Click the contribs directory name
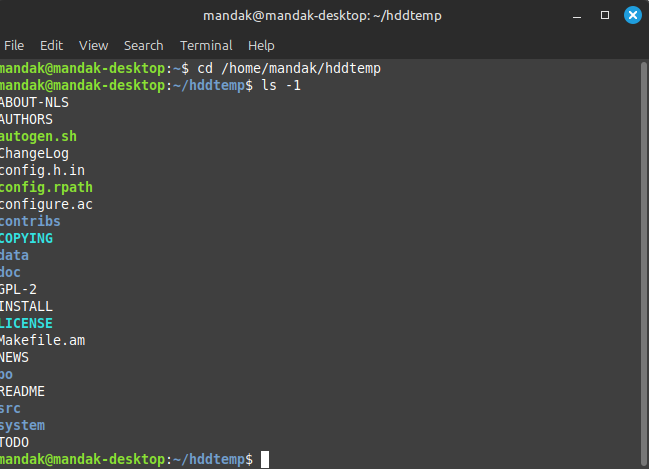 (x=30, y=221)
